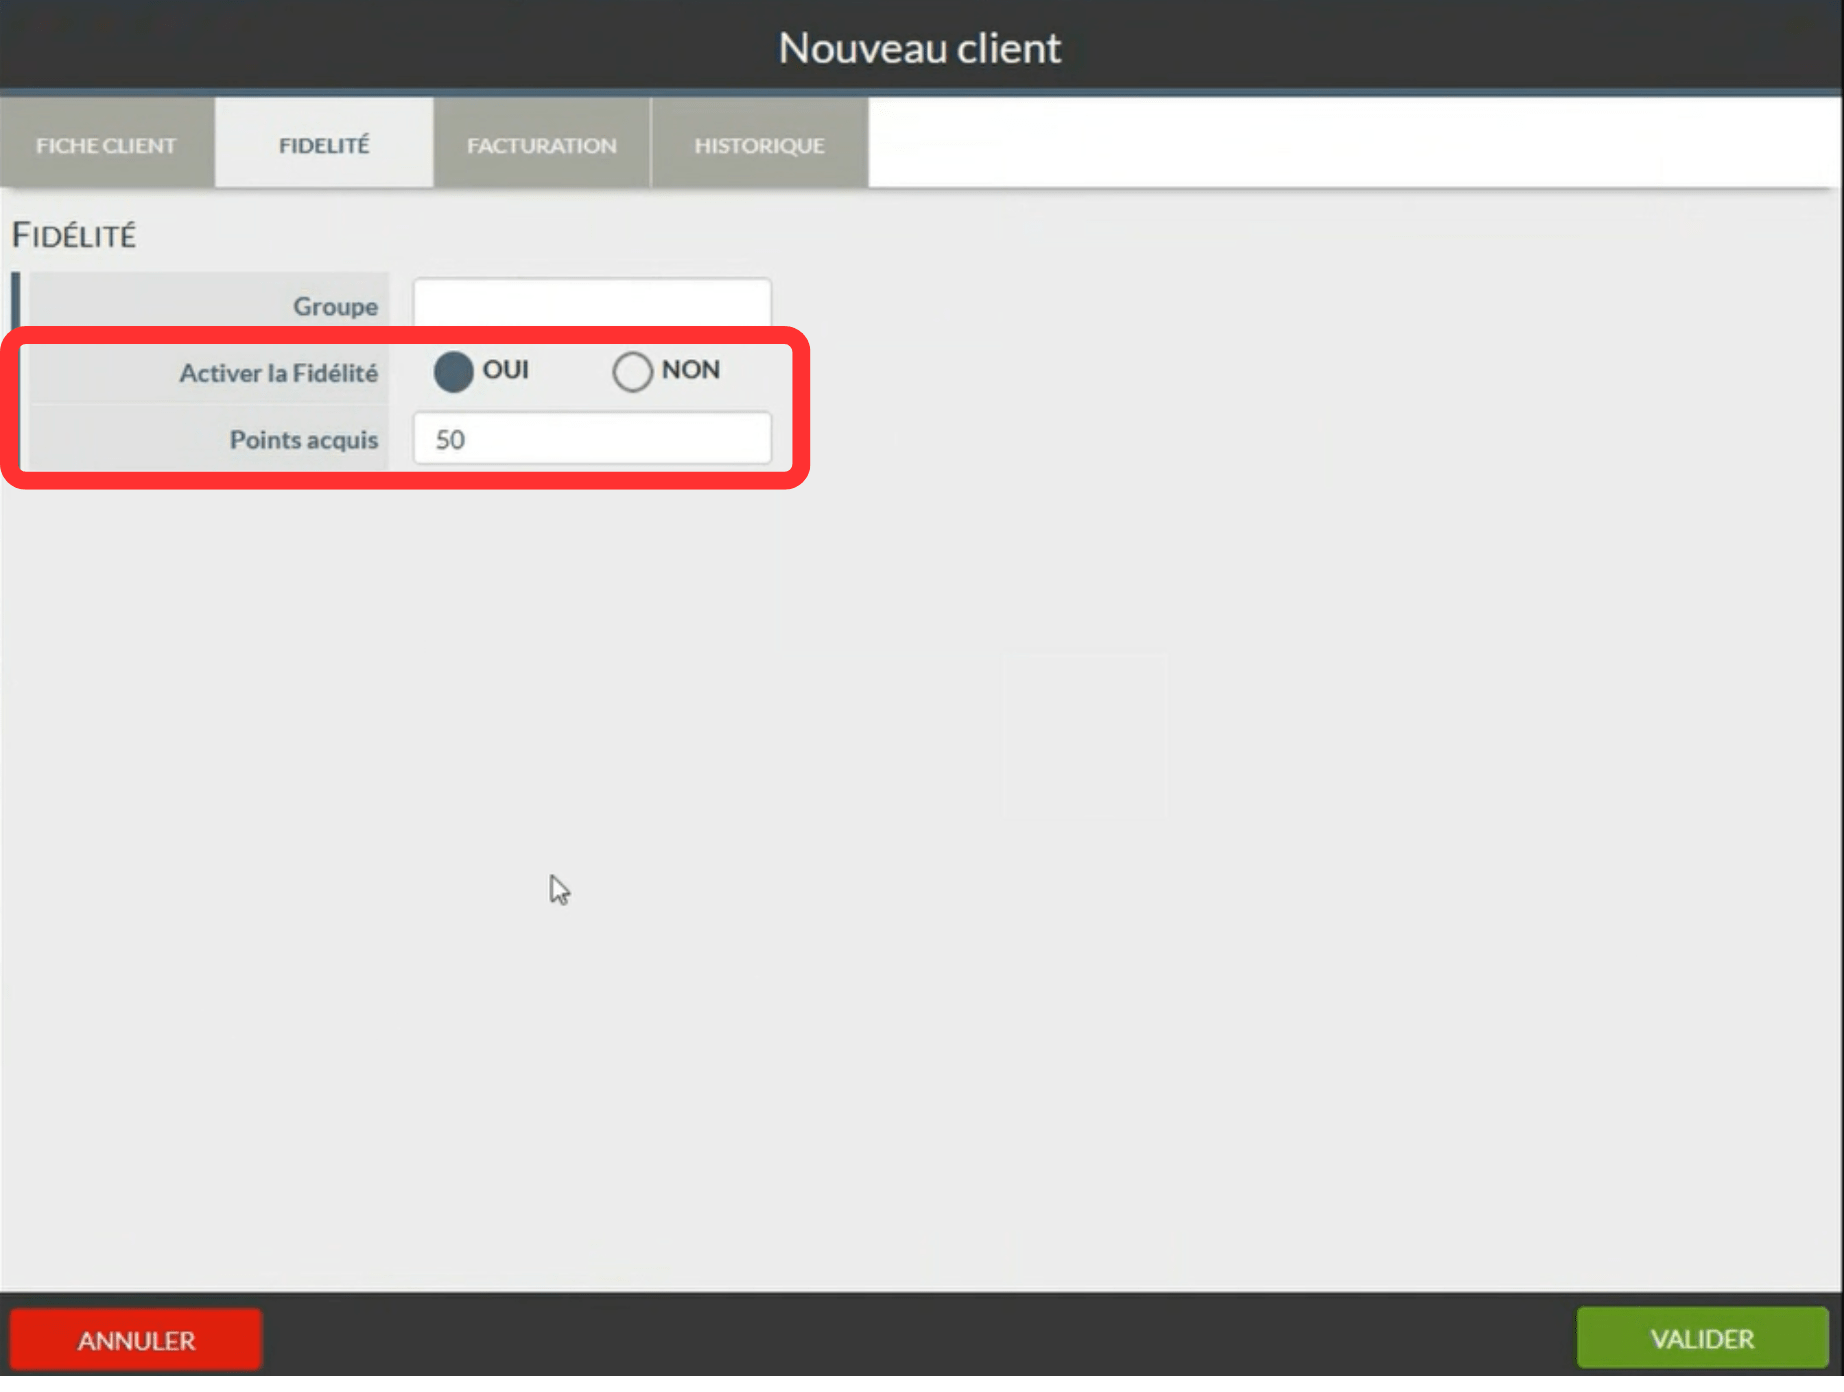The height and width of the screenshot is (1392, 1844).
Task: Open the Facturation tab
Action: [x=541, y=145]
